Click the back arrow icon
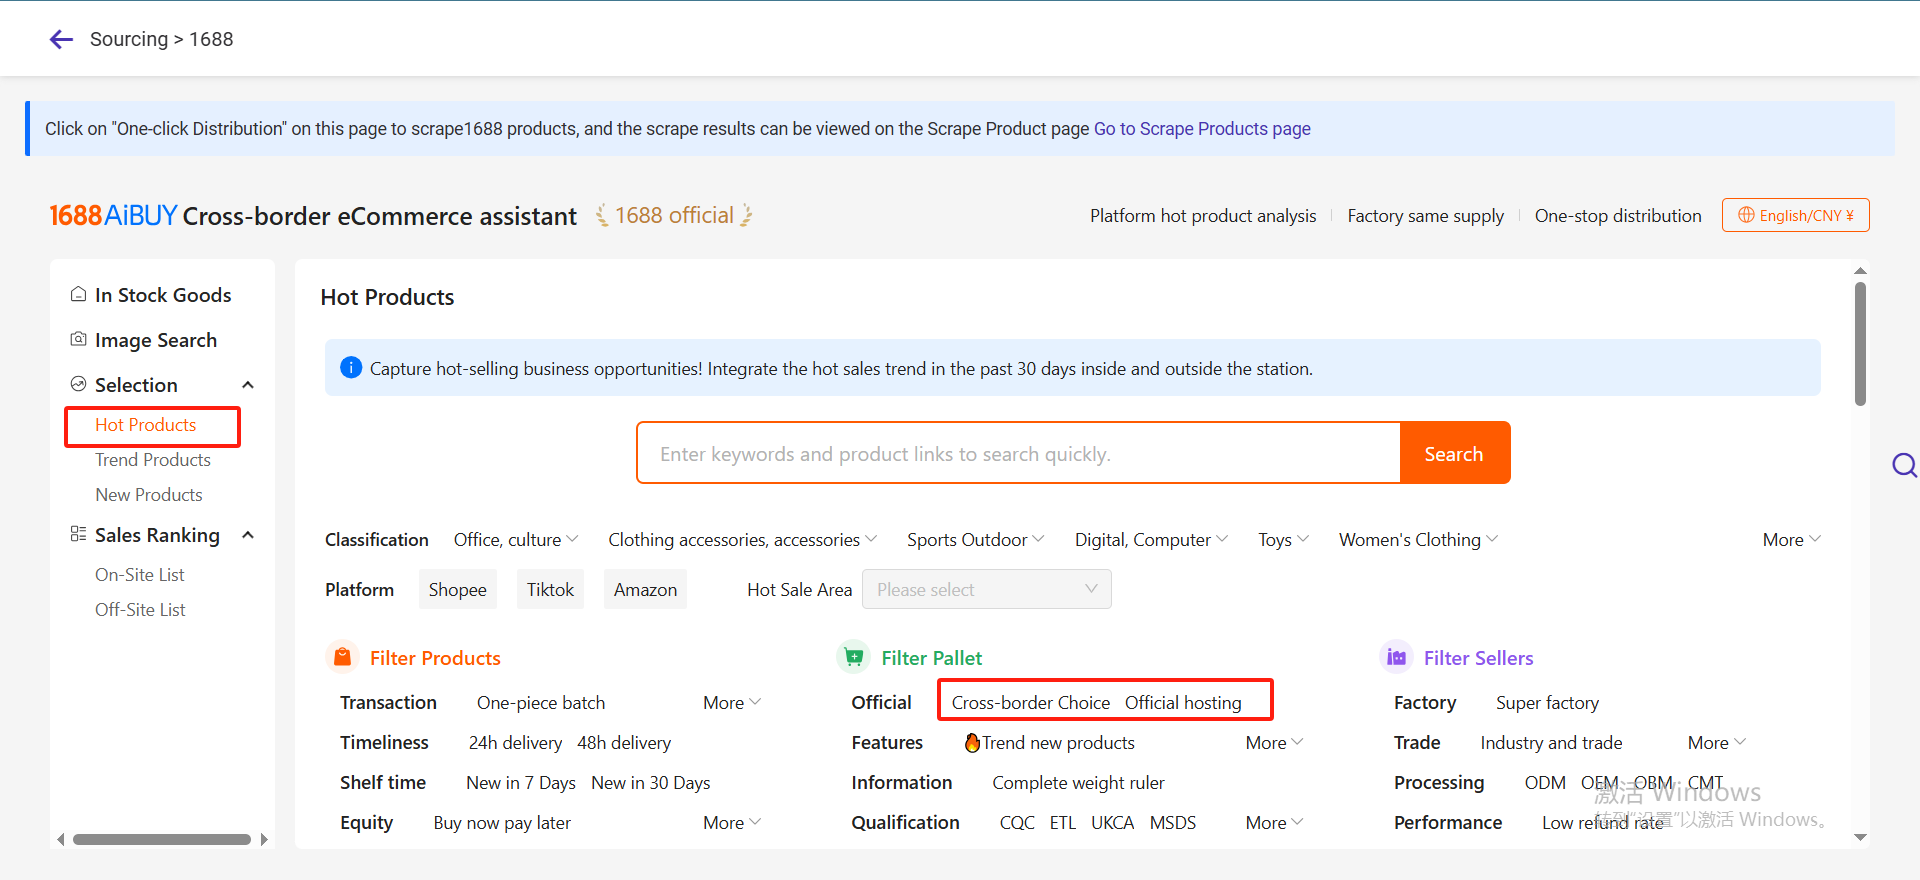This screenshot has width=1920, height=880. coord(61,39)
